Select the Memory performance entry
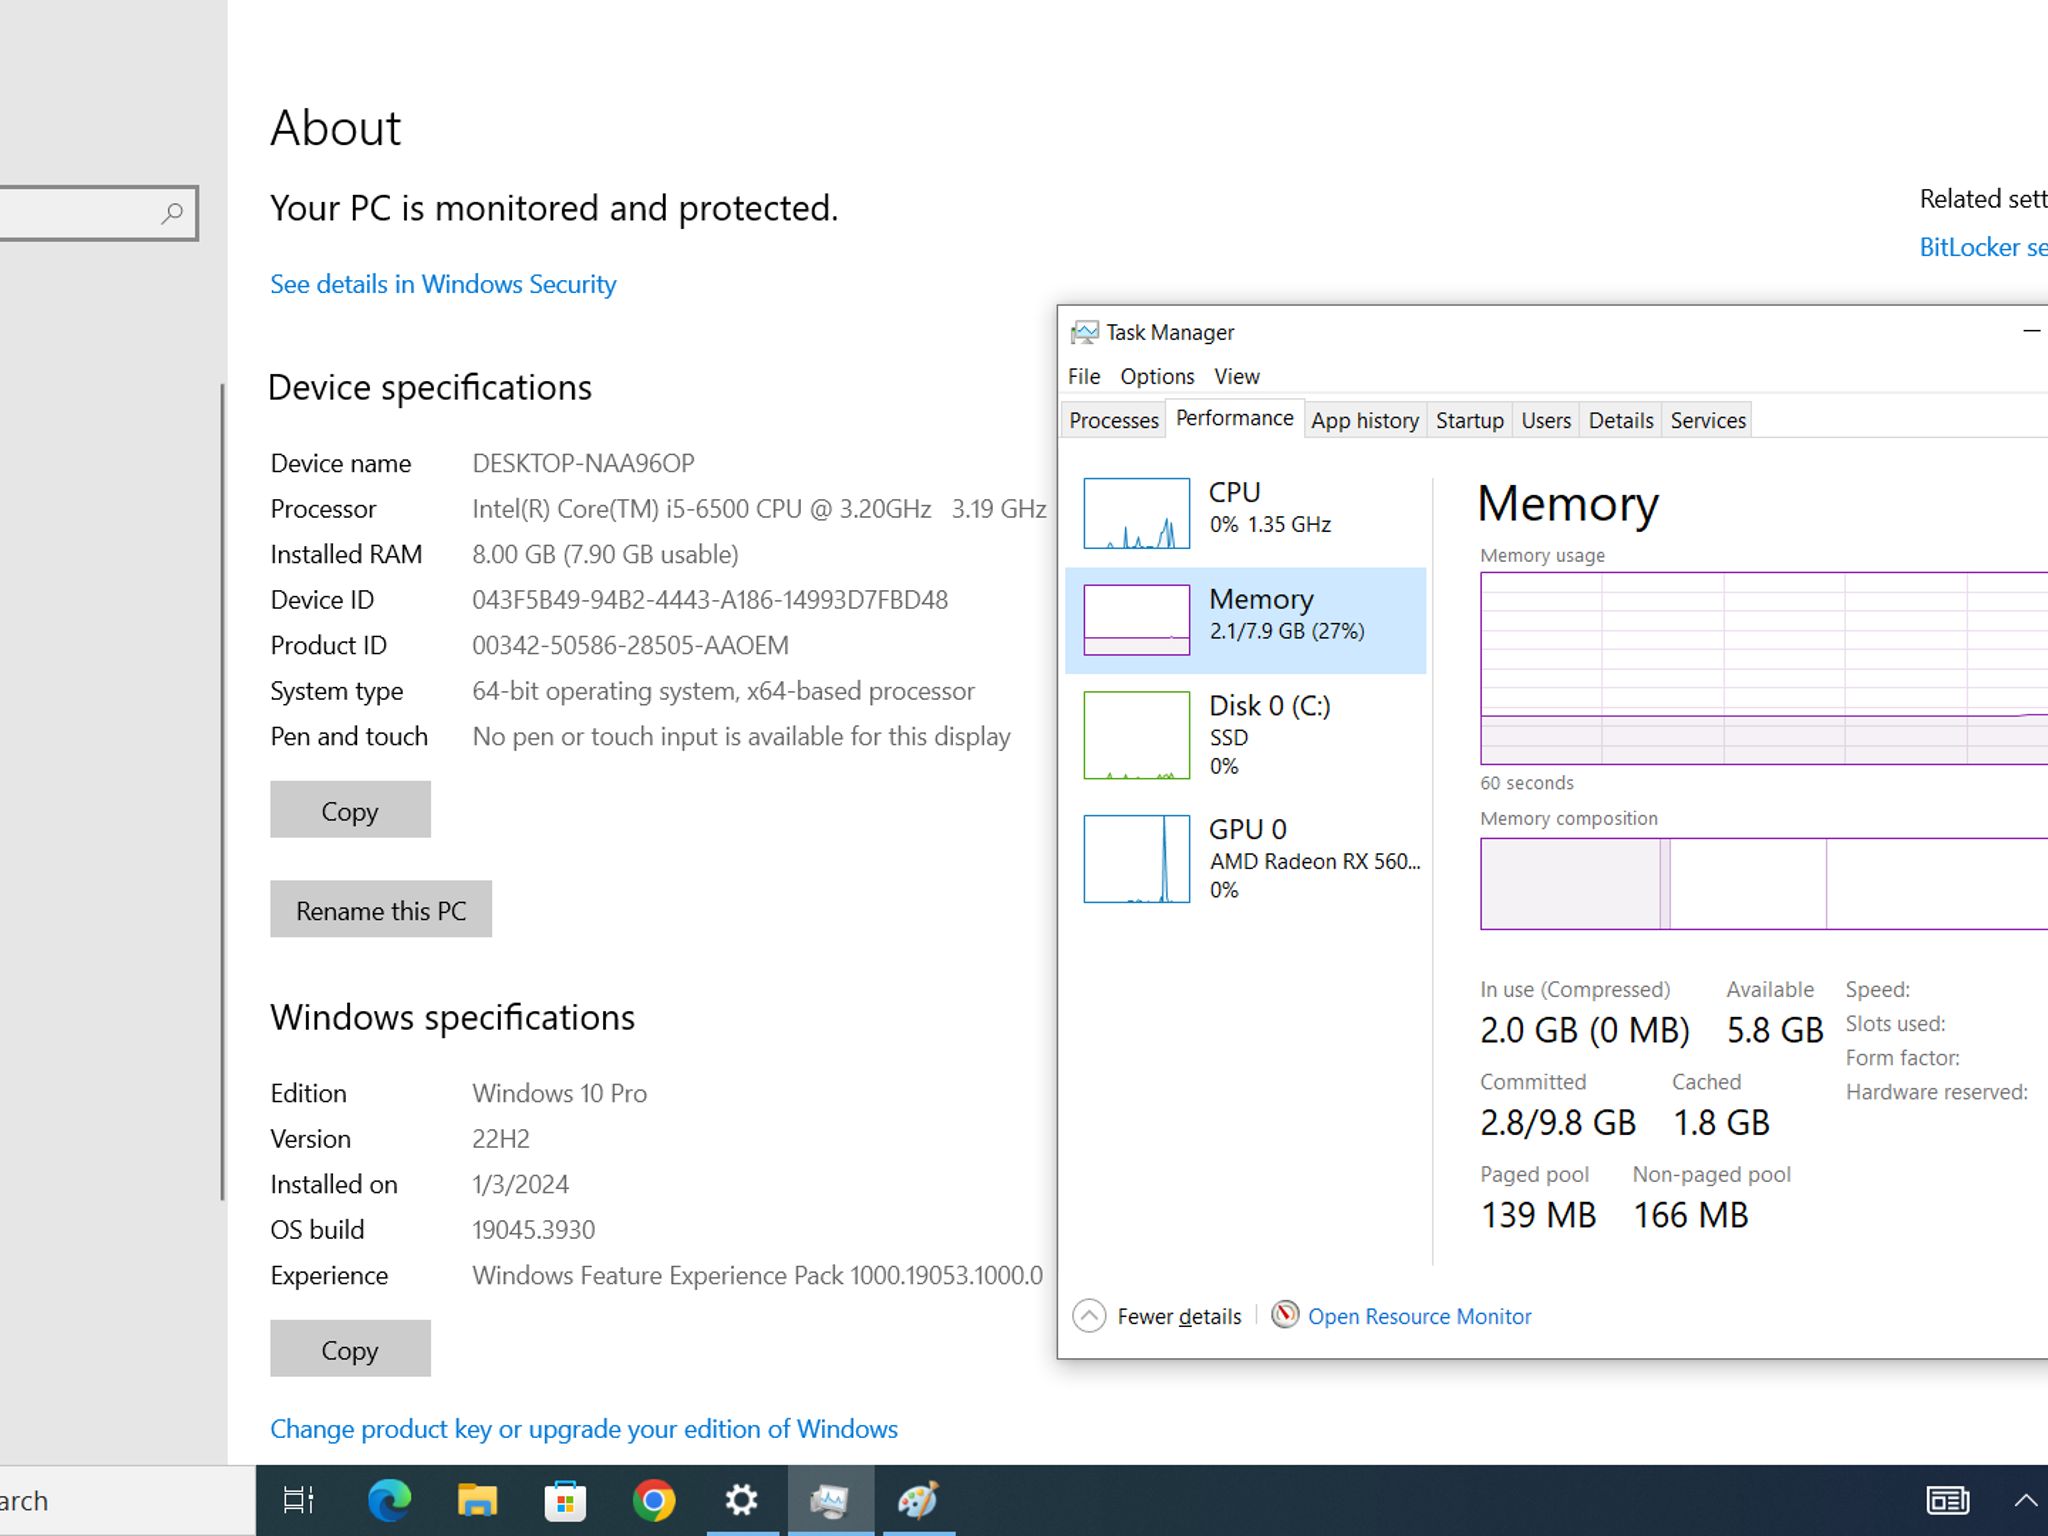The height and width of the screenshot is (1536, 2048). (1246, 620)
